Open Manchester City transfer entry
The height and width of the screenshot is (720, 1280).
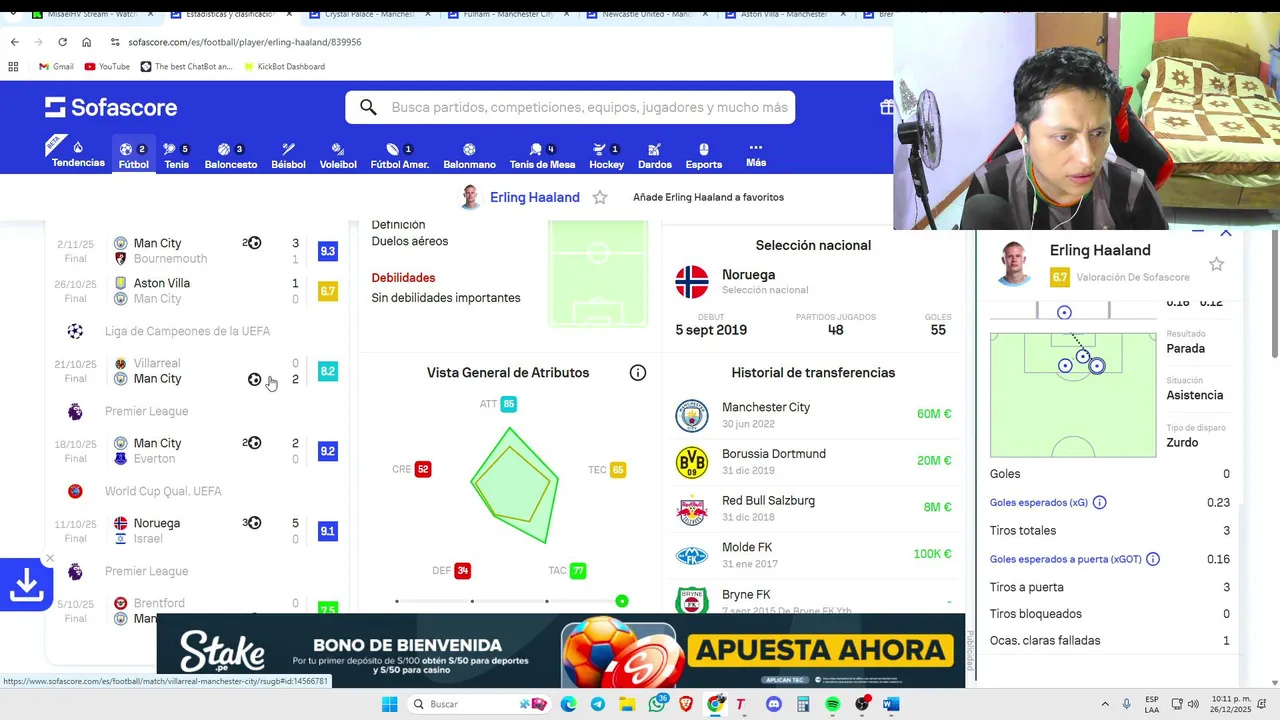[x=813, y=414]
